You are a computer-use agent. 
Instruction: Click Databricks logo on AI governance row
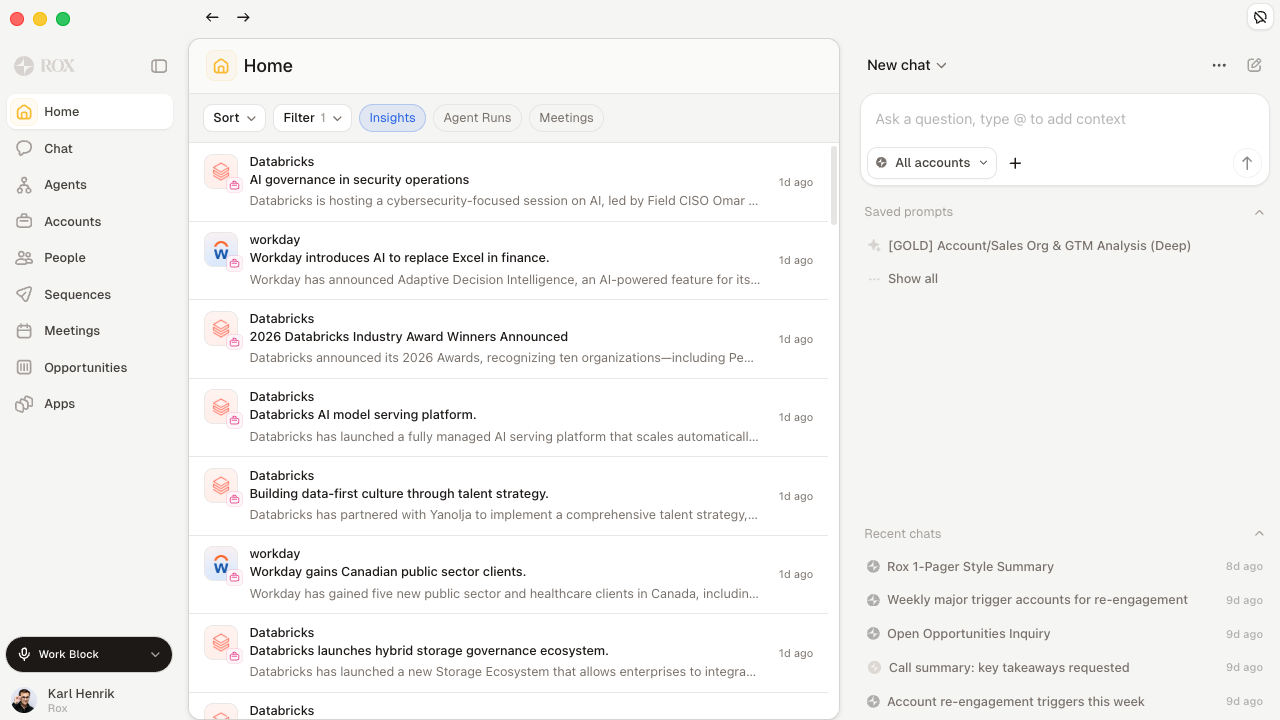[x=221, y=171]
